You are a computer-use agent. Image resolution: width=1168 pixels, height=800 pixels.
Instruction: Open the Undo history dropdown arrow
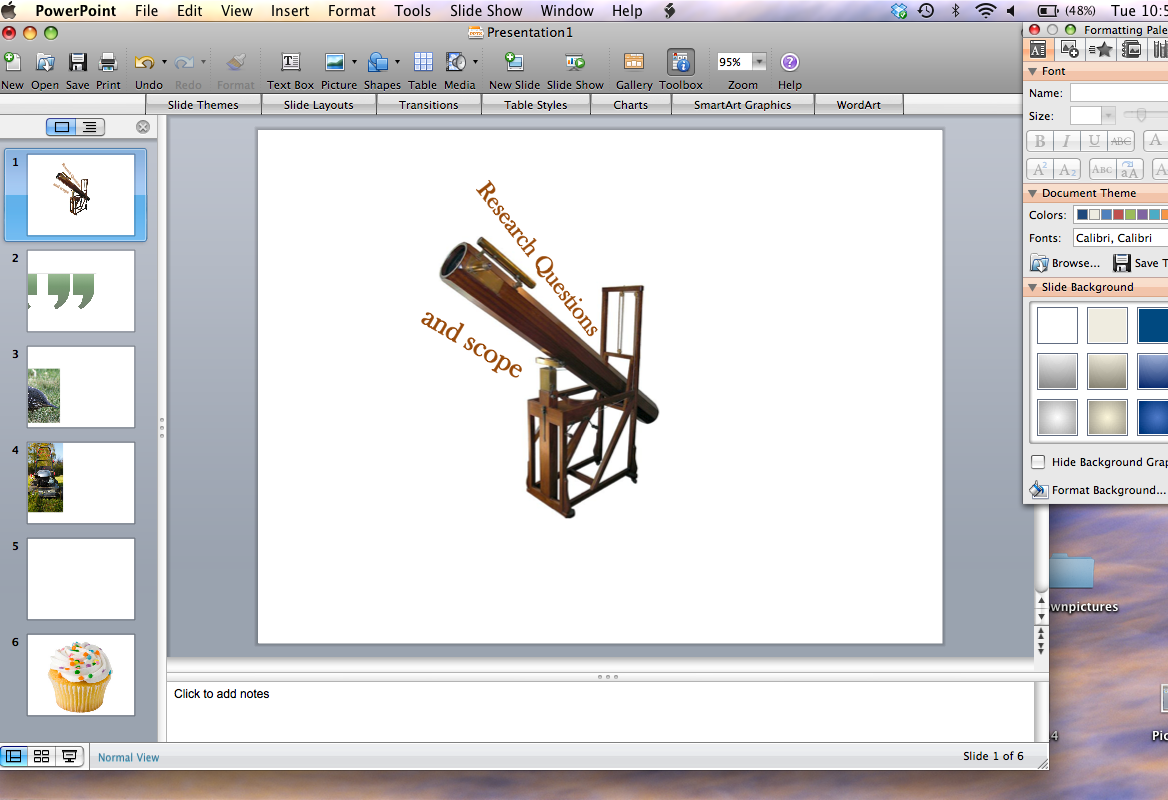[164, 63]
